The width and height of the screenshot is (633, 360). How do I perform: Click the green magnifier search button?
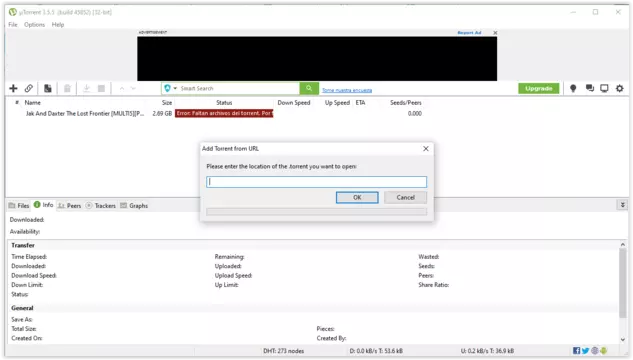309,88
